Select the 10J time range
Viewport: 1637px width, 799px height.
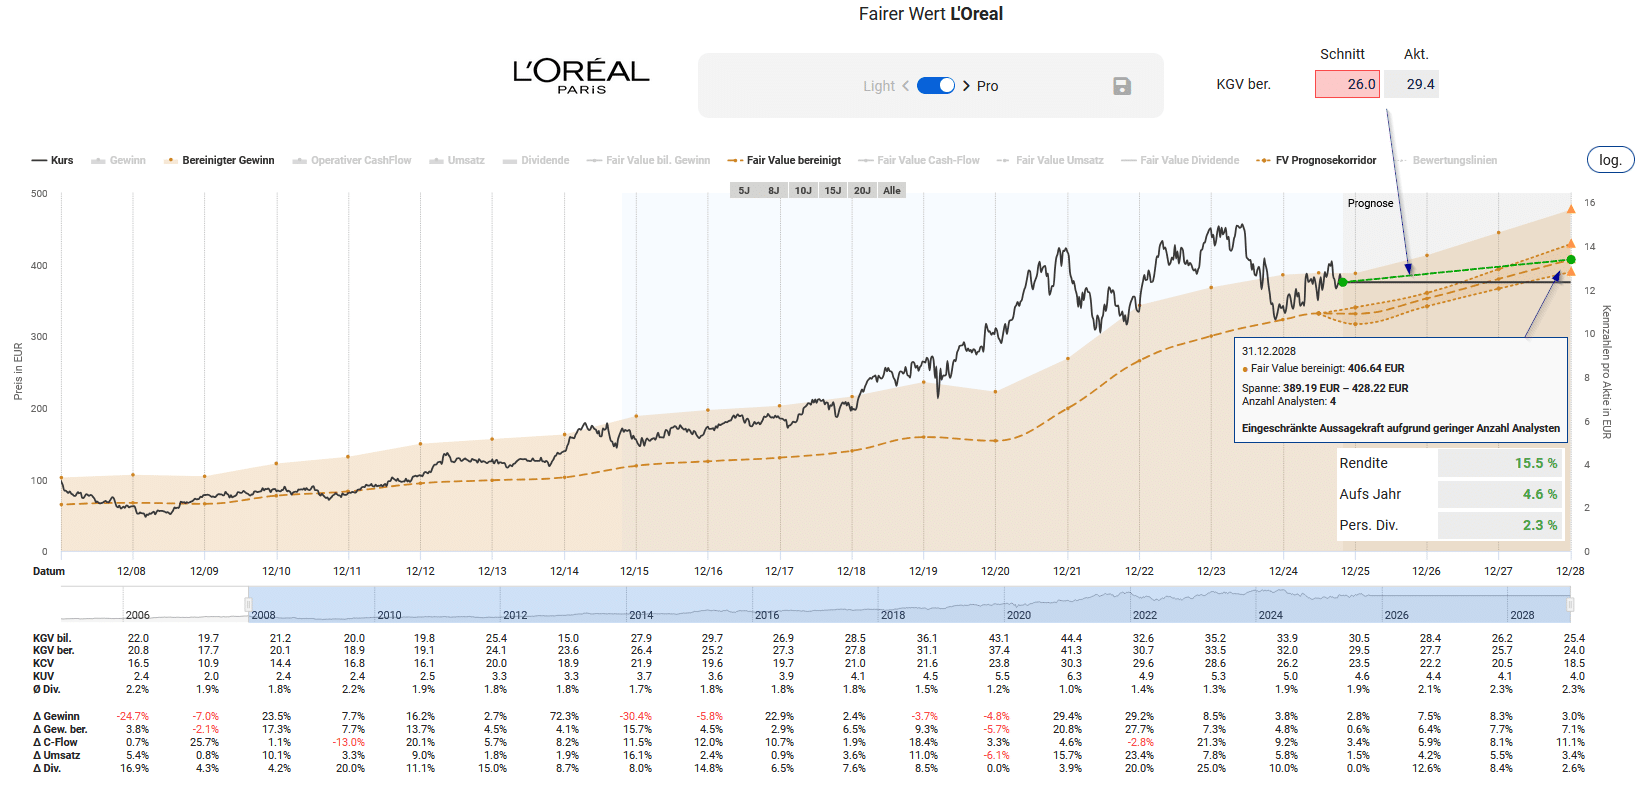click(x=803, y=190)
